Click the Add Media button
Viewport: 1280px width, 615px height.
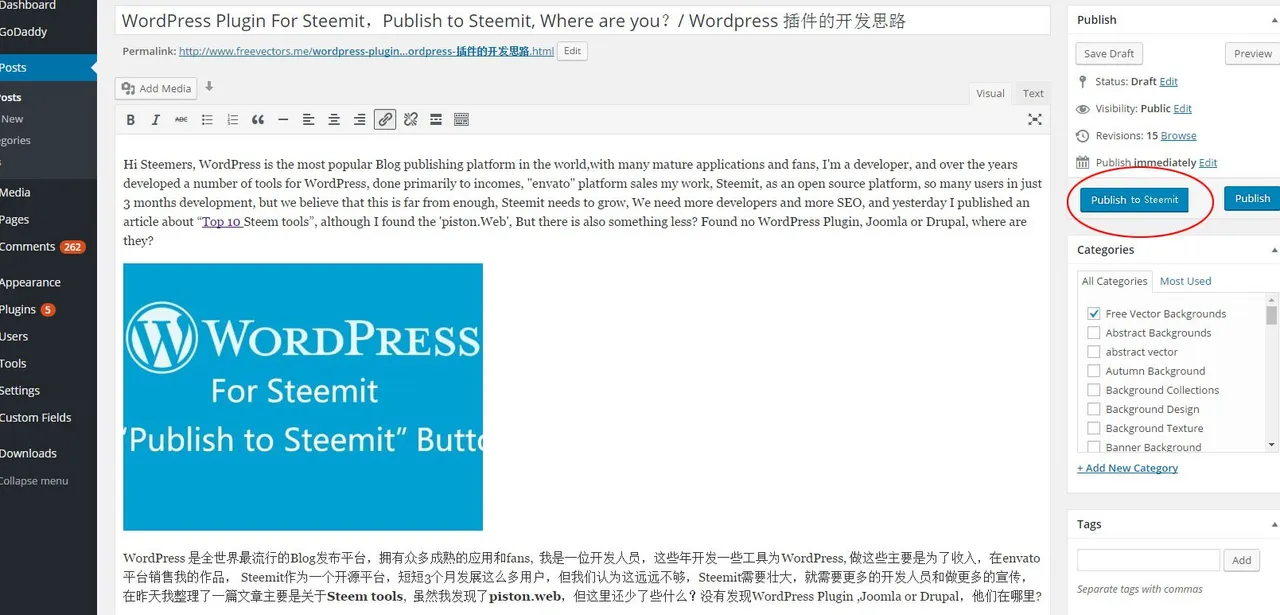point(156,88)
